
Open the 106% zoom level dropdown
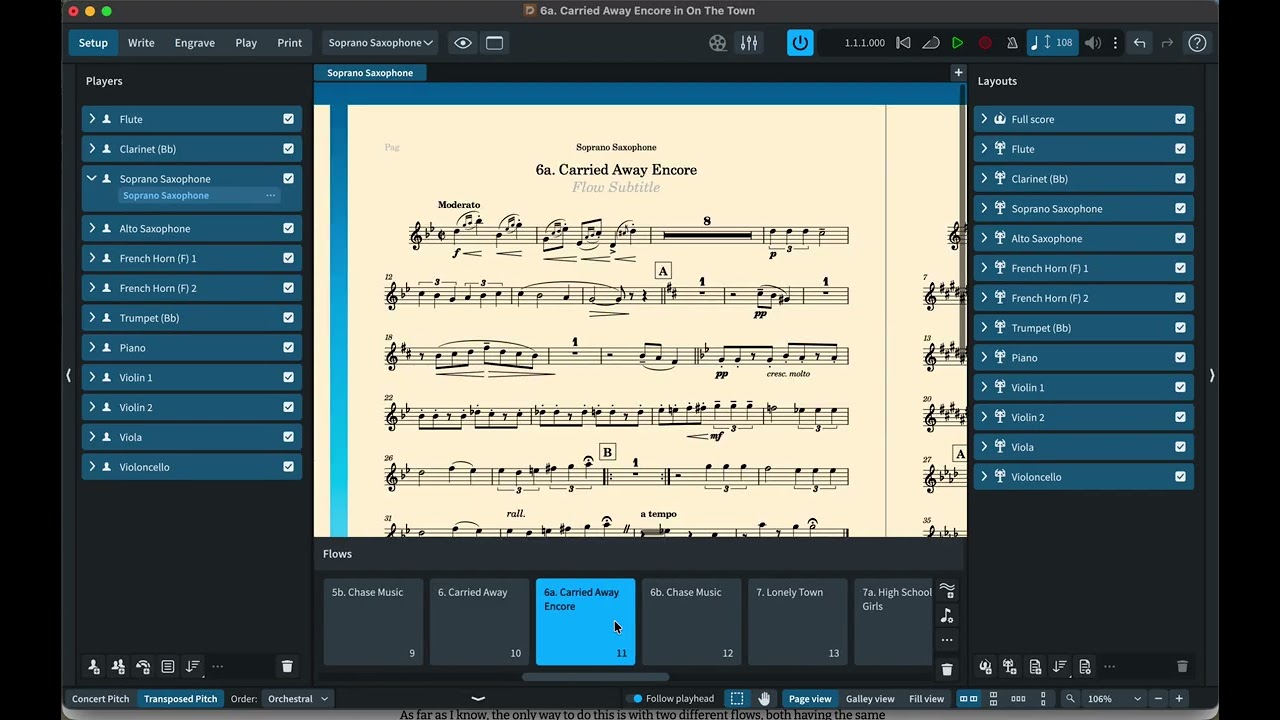point(1113,699)
